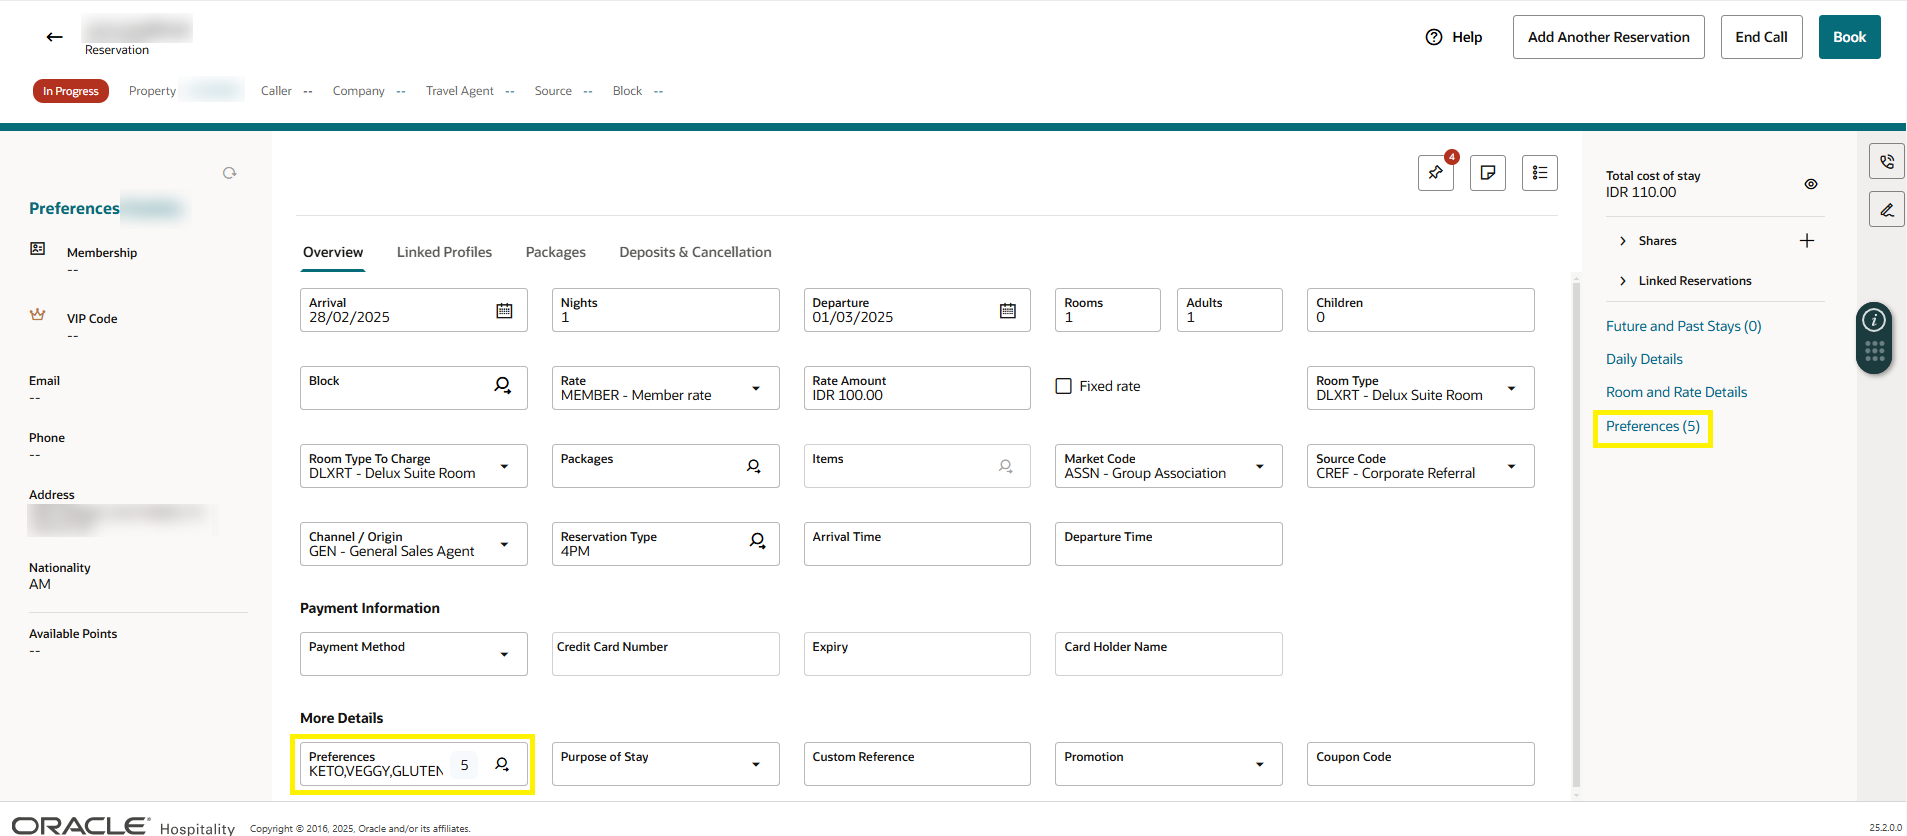
Task: Refresh the profile panel
Action: coord(230,173)
